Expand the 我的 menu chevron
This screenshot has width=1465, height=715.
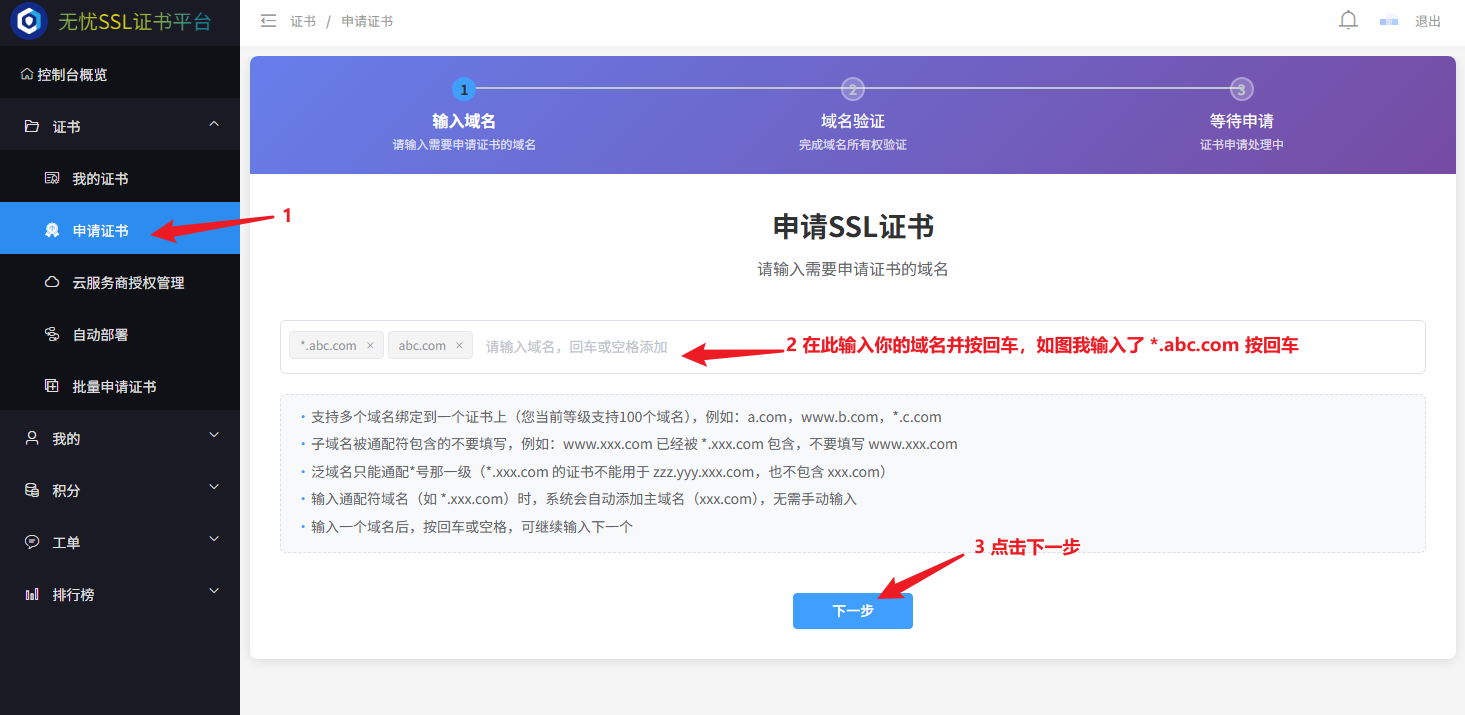click(213, 435)
